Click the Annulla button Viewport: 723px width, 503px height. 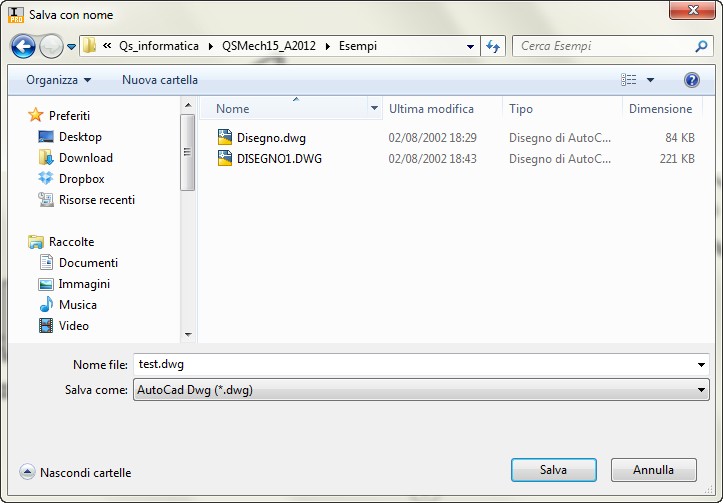click(x=653, y=470)
